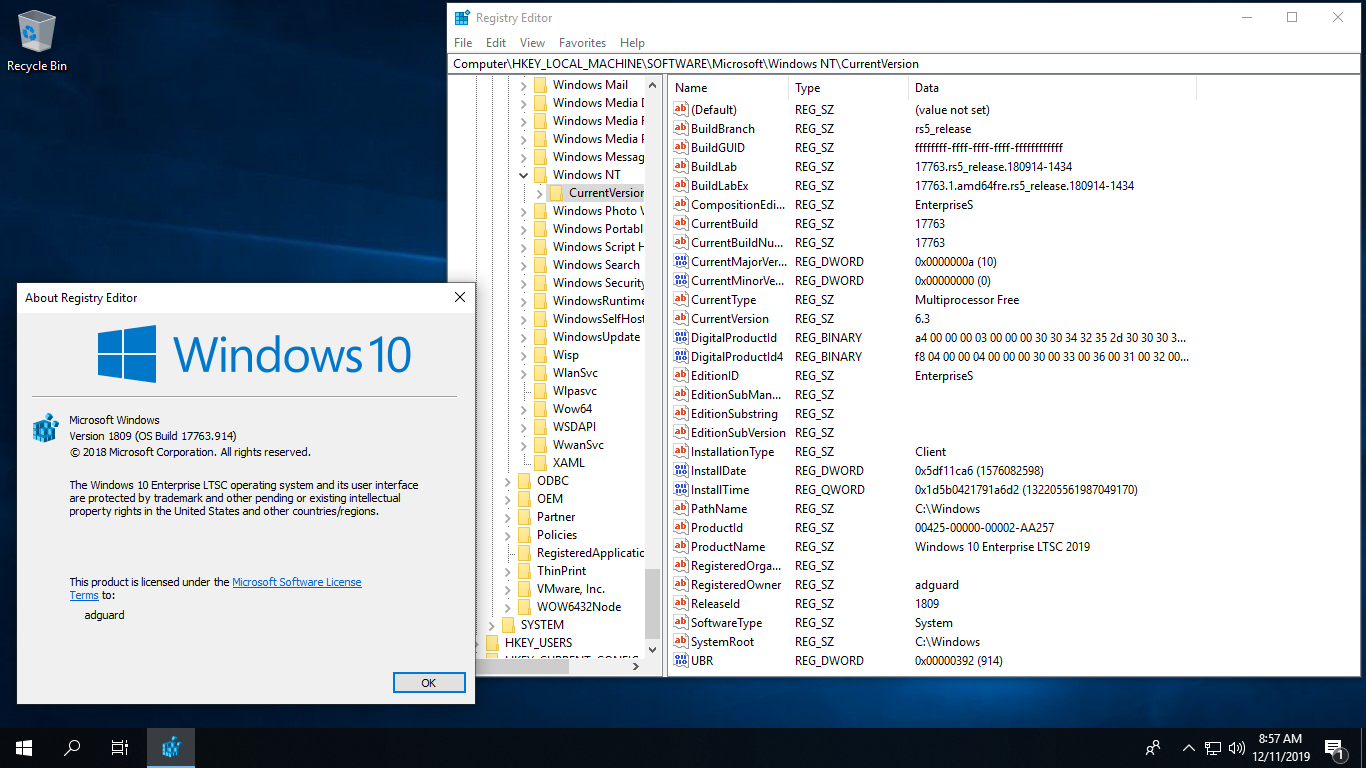Image resolution: width=1366 pixels, height=768 pixels.
Task: Click the network icon in tray
Action: pos(1213,747)
